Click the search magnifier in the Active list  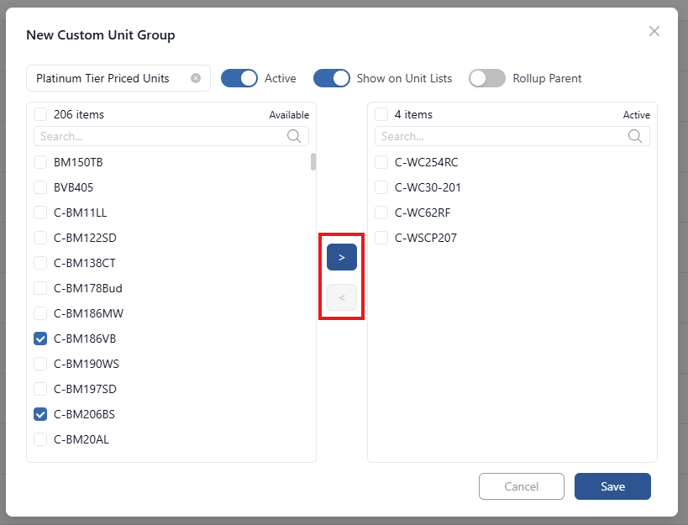[x=634, y=136]
